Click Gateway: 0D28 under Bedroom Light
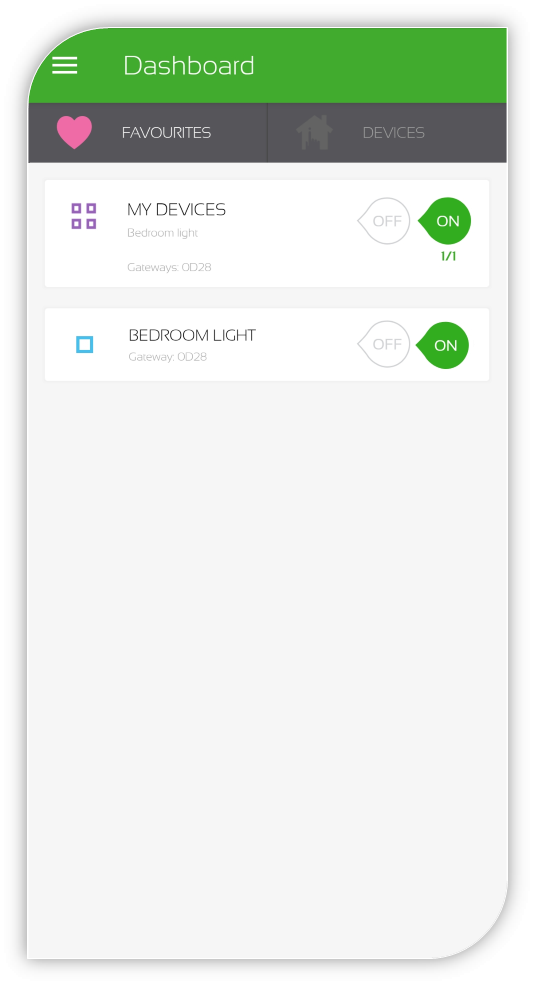 167,357
